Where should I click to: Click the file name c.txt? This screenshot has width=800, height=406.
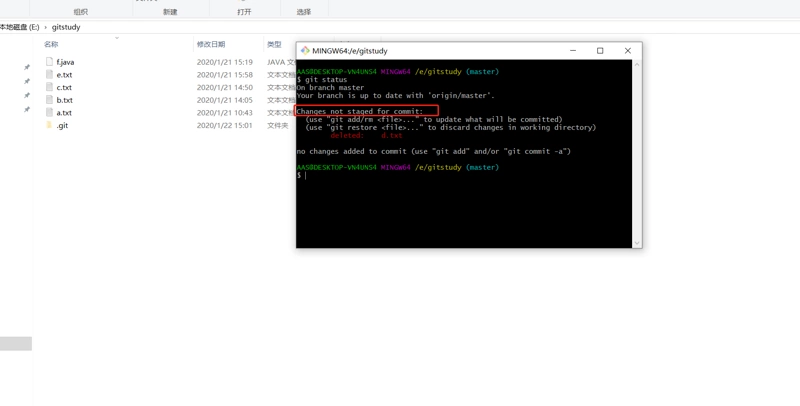coord(64,88)
